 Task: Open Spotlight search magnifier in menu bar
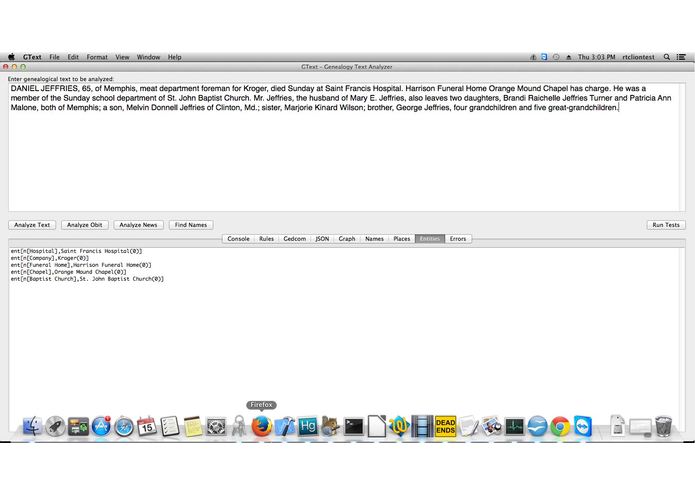point(666,57)
